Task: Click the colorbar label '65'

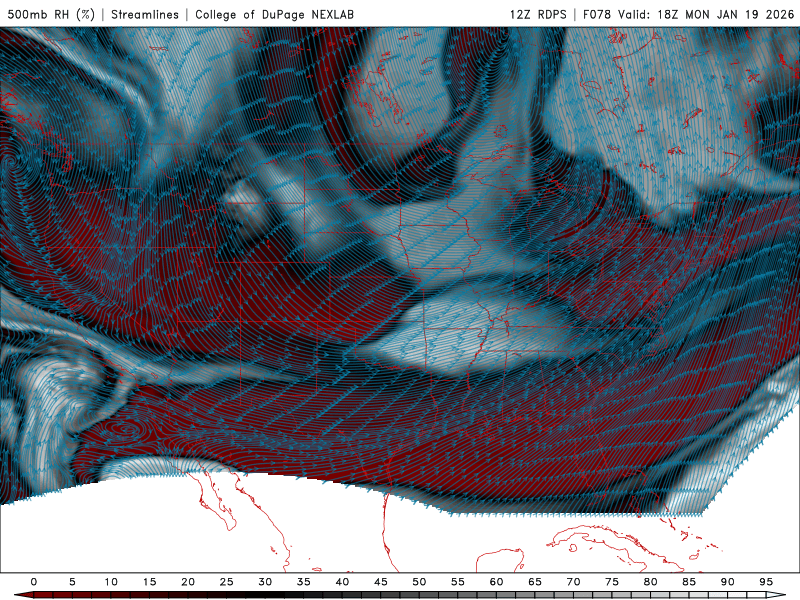Action: pyautogui.click(x=535, y=582)
